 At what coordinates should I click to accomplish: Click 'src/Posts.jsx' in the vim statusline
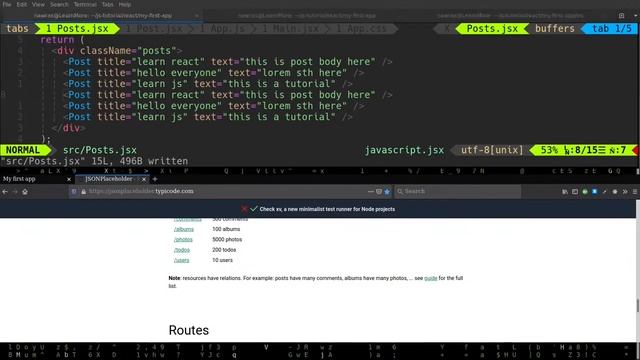(100, 150)
